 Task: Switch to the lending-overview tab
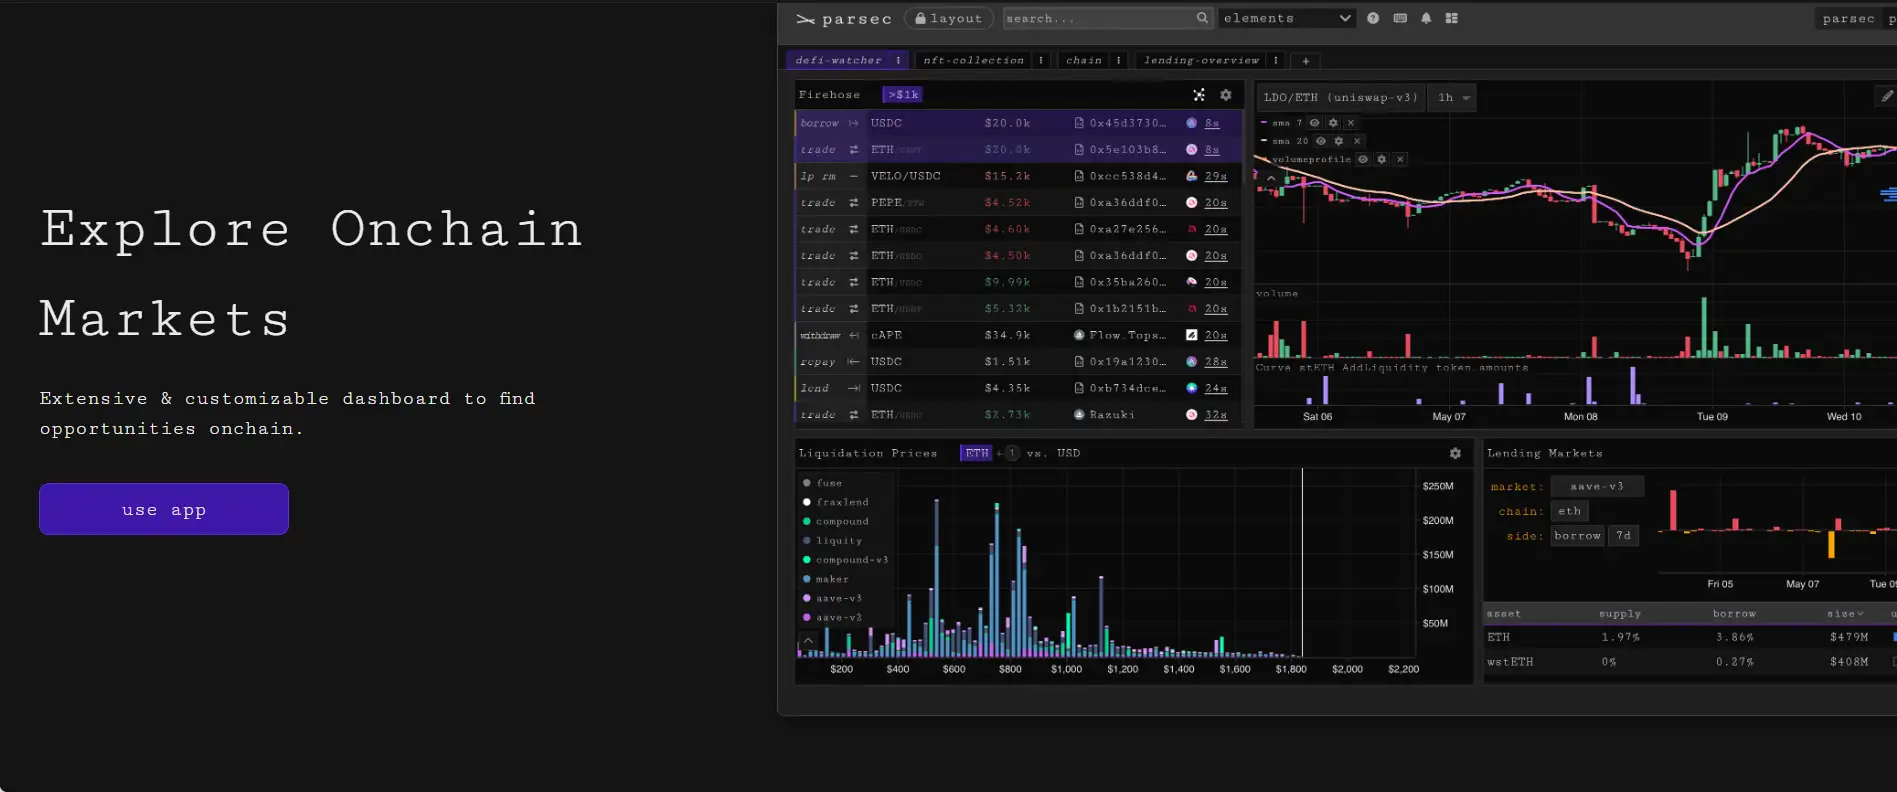point(1201,60)
